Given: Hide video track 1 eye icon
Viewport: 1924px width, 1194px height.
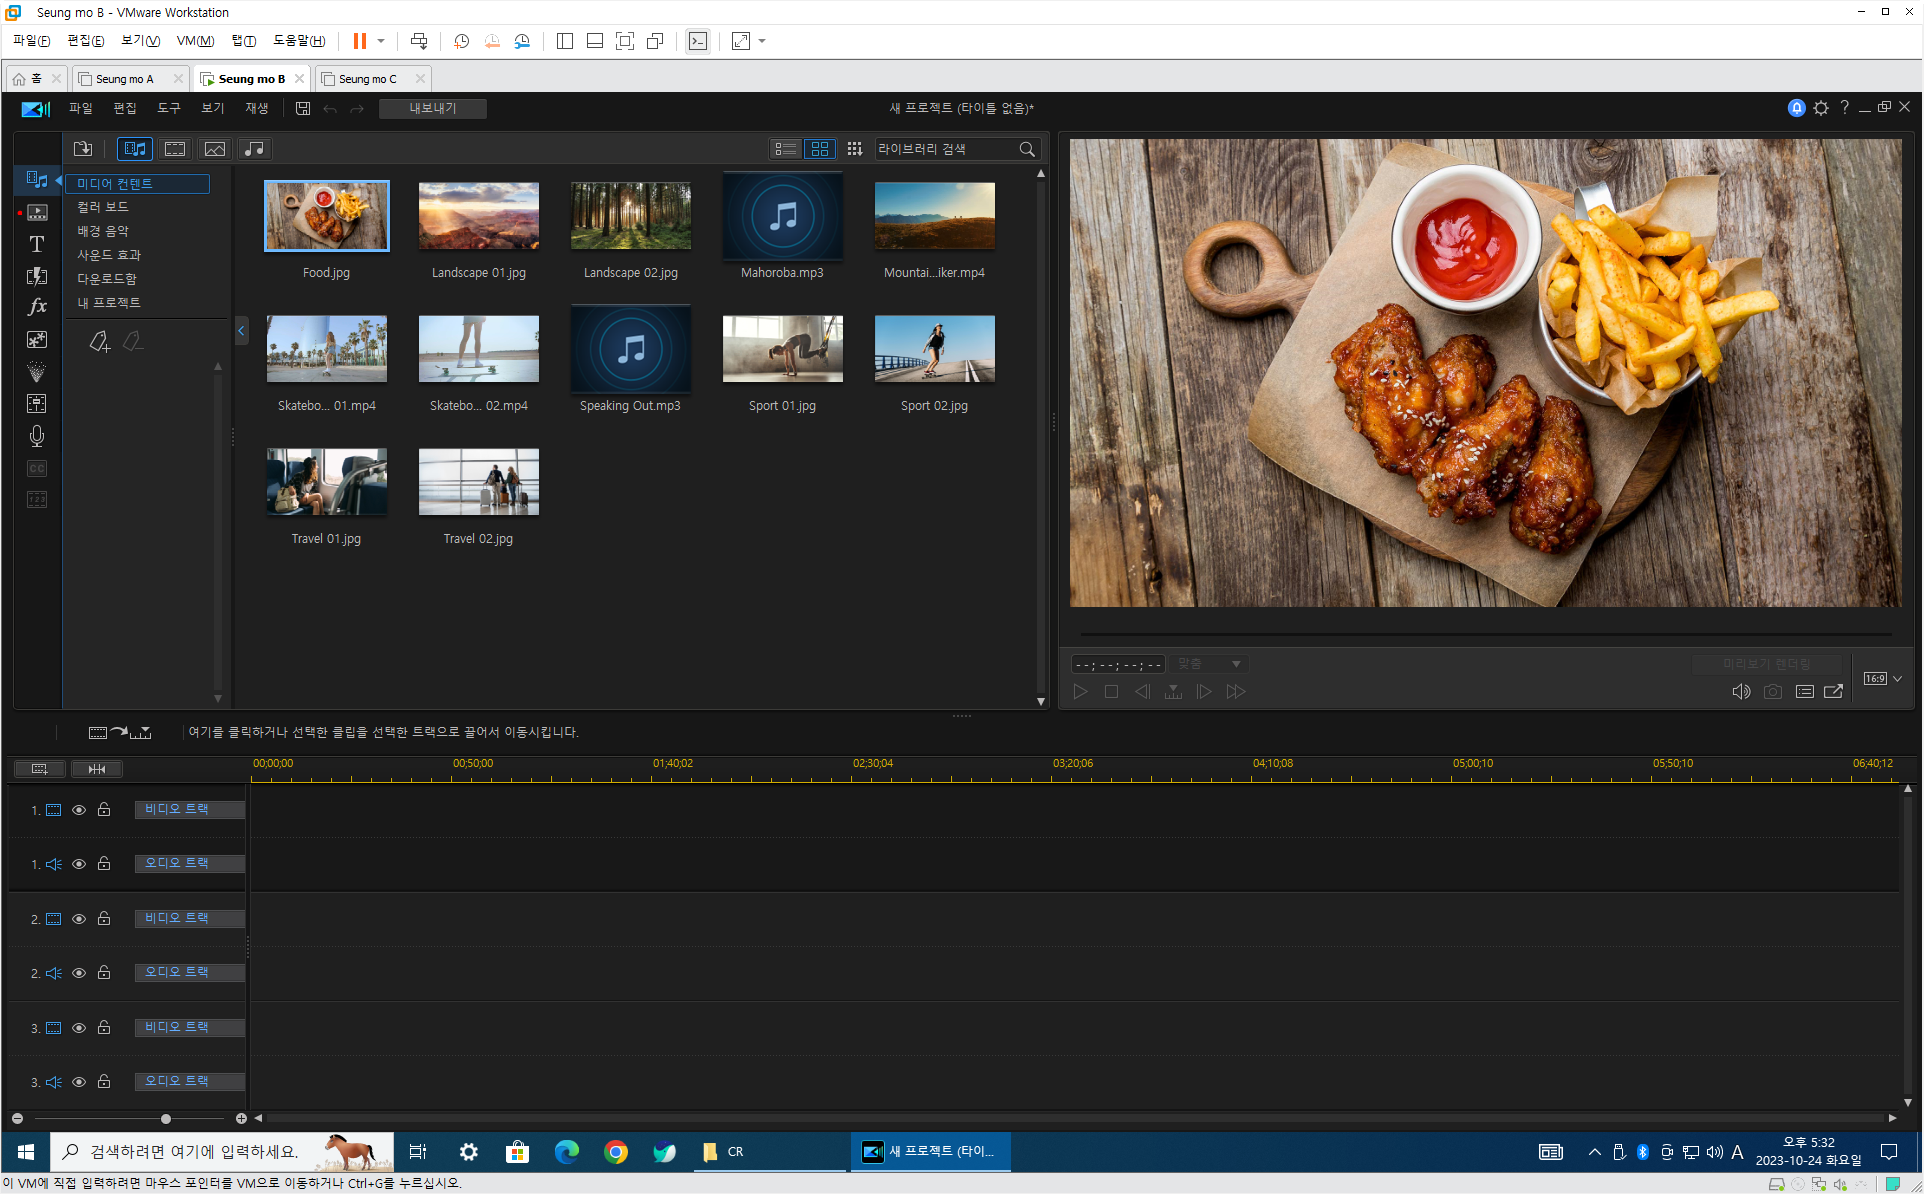Looking at the screenshot, I should (79, 810).
